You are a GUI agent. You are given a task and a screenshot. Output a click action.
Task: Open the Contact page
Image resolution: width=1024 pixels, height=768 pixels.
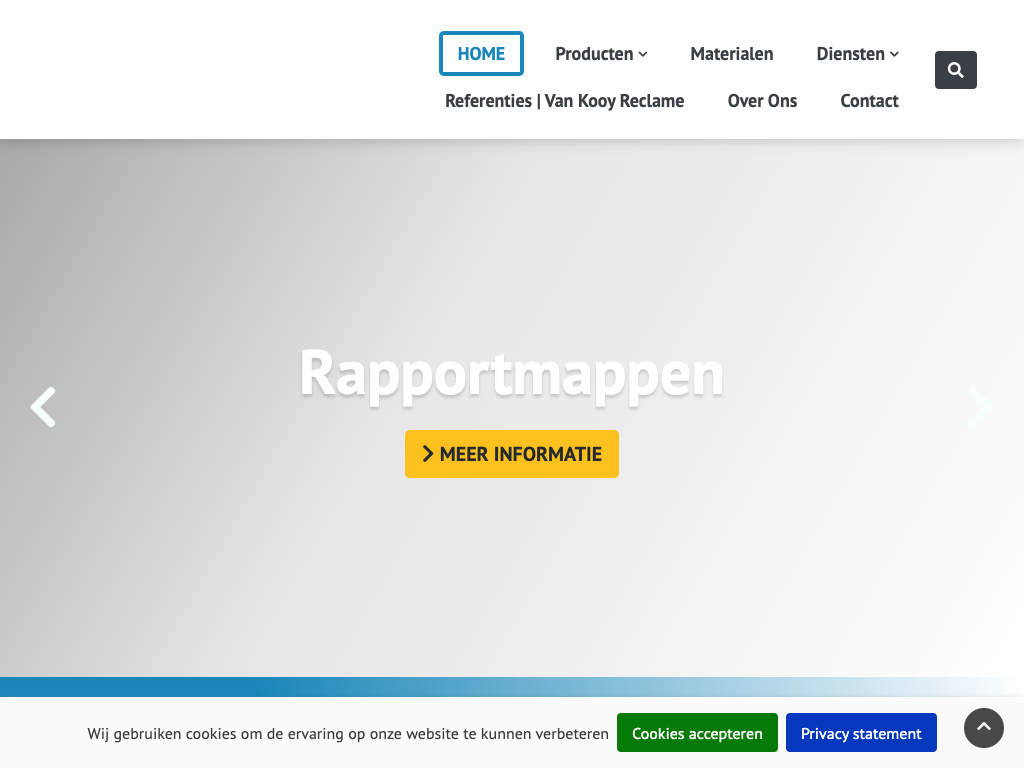(869, 101)
